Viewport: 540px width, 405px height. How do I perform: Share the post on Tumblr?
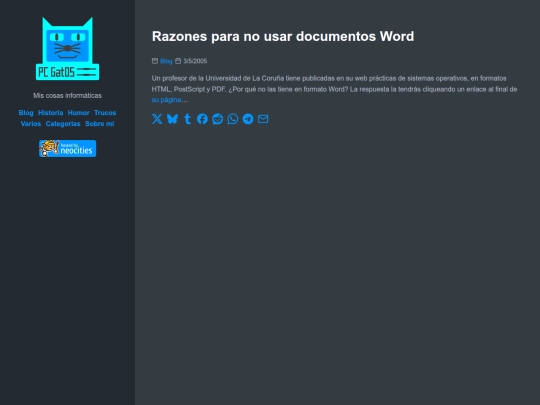(187, 119)
